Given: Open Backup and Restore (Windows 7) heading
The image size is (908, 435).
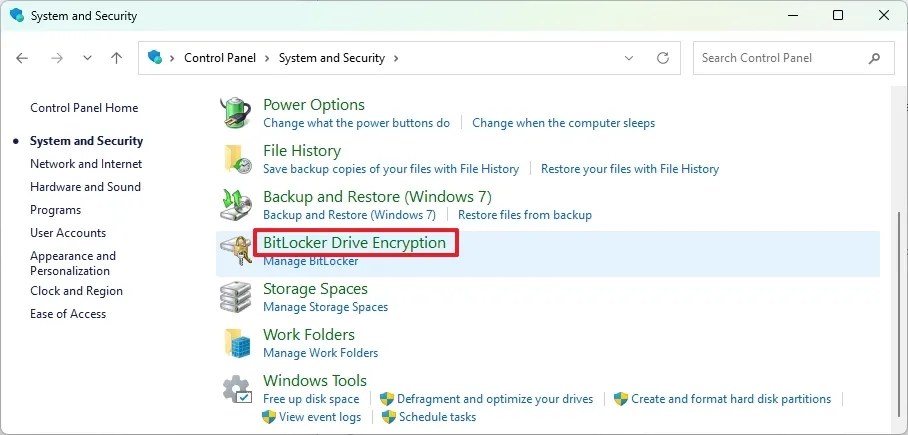Looking at the screenshot, I should click(x=378, y=197).
